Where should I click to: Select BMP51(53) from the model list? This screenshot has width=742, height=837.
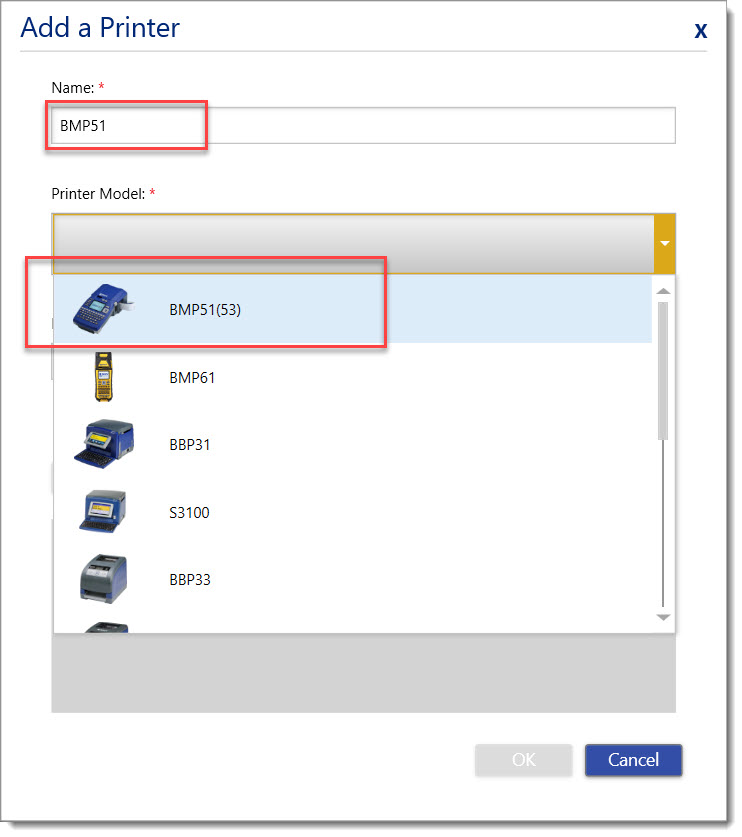tap(205, 310)
